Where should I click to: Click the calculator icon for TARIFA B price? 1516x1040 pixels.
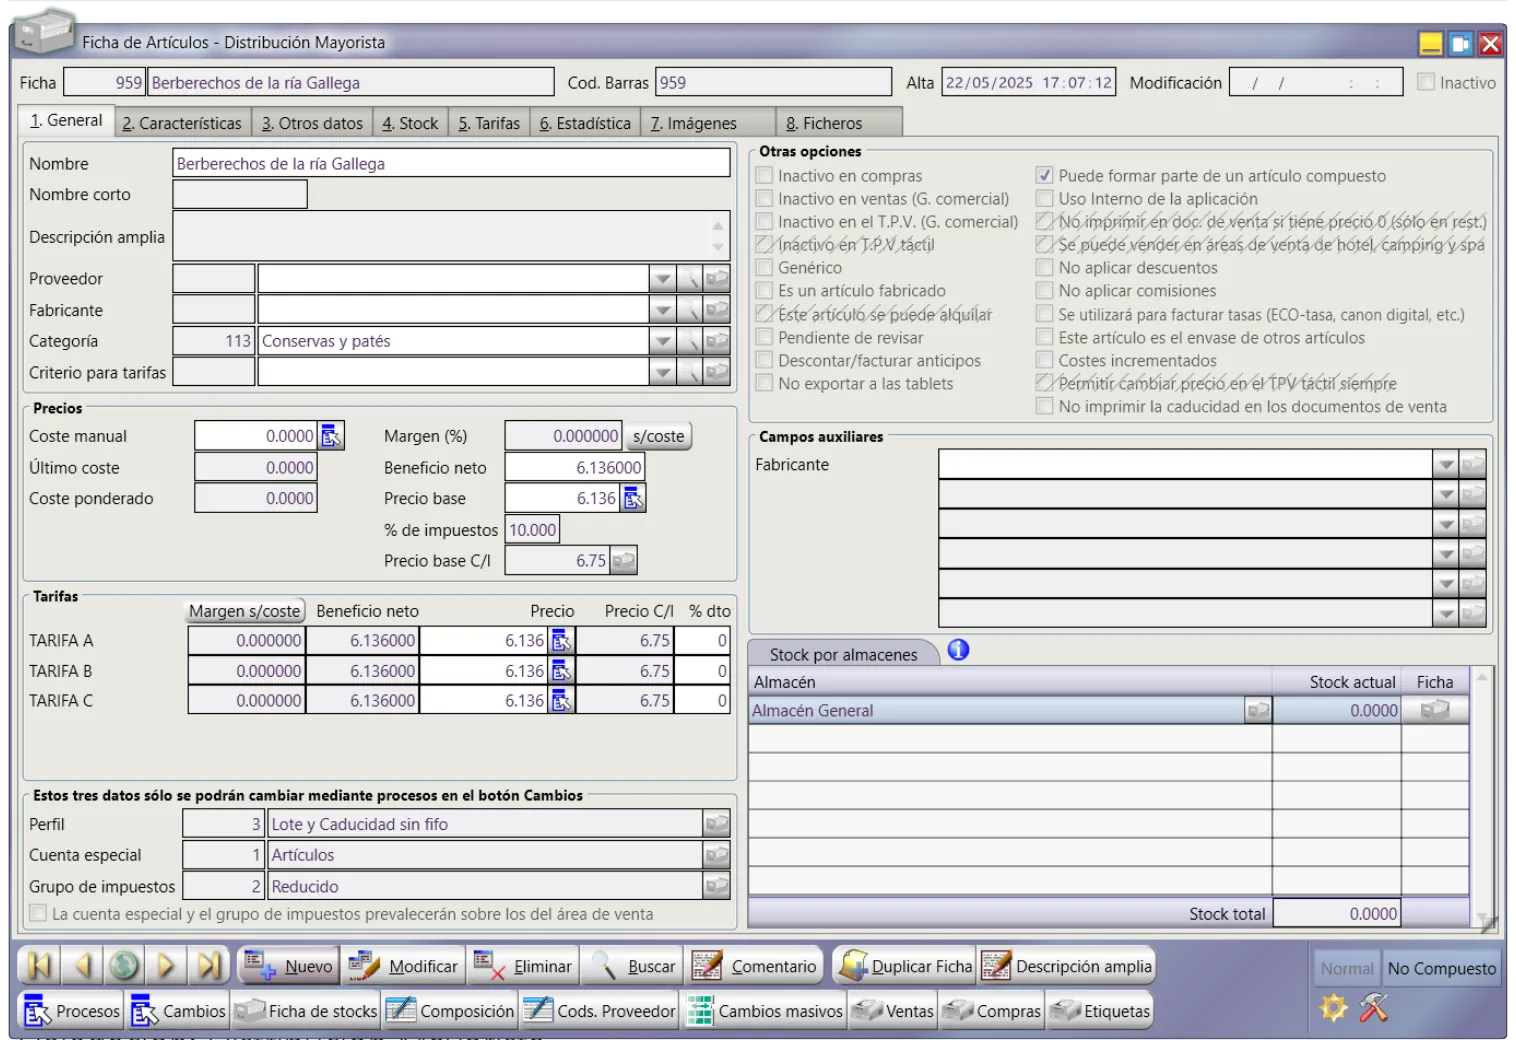[x=561, y=671]
